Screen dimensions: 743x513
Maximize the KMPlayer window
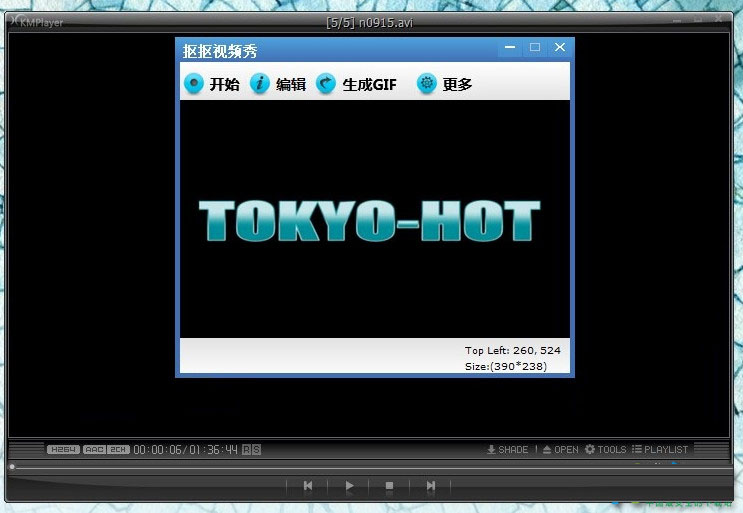click(698, 19)
